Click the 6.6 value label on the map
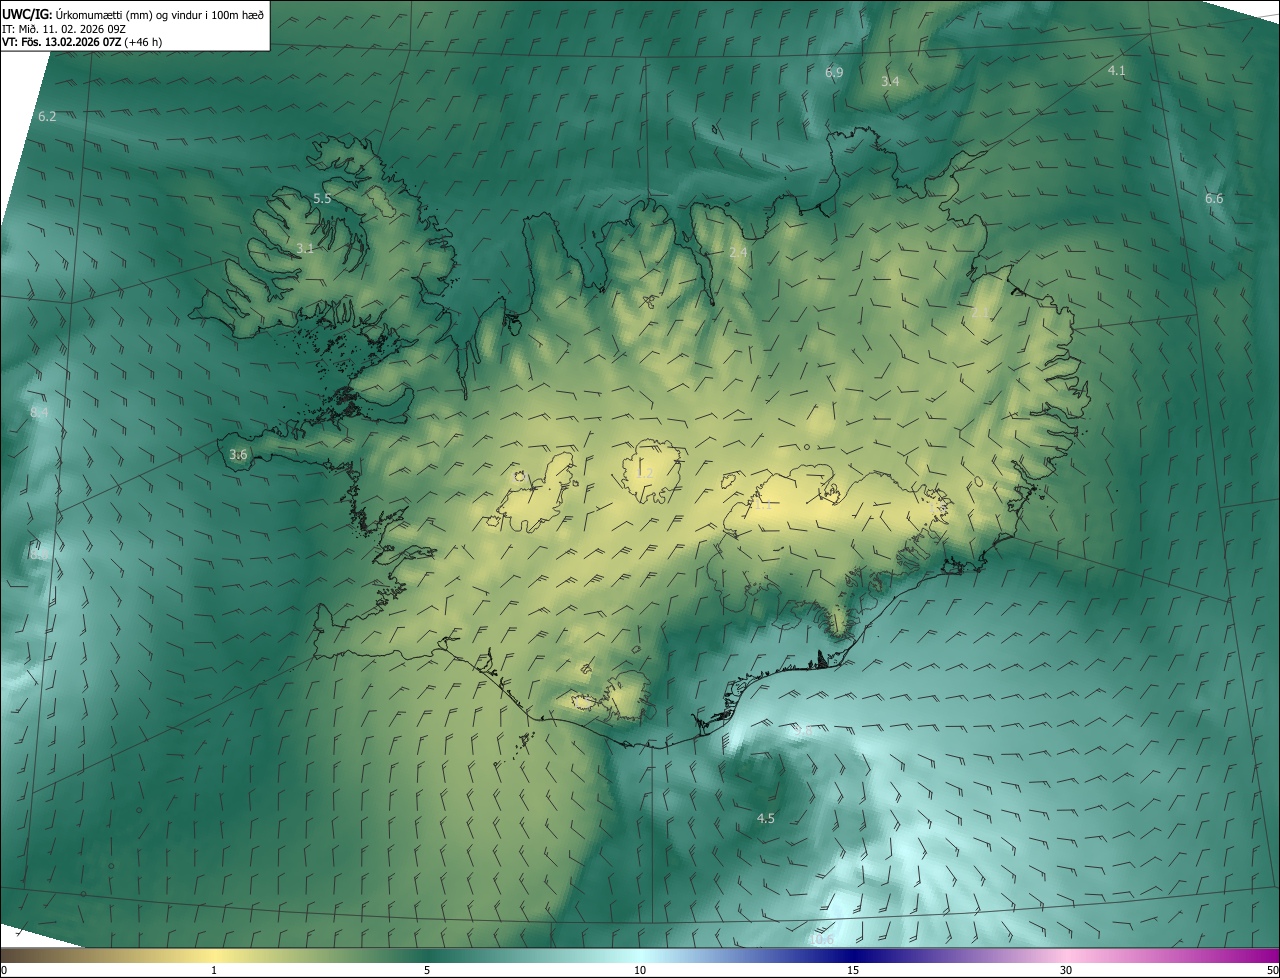1280x978 pixels. [x=1214, y=199]
